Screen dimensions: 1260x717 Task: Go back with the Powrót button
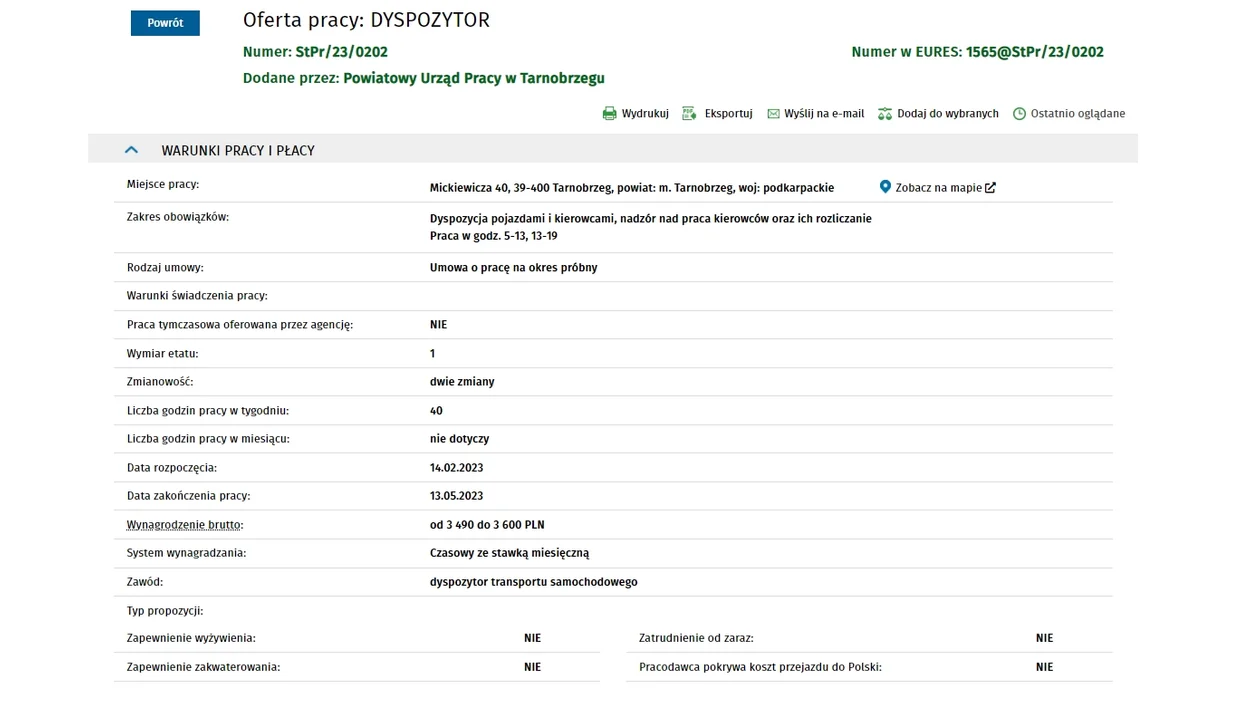point(165,23)
